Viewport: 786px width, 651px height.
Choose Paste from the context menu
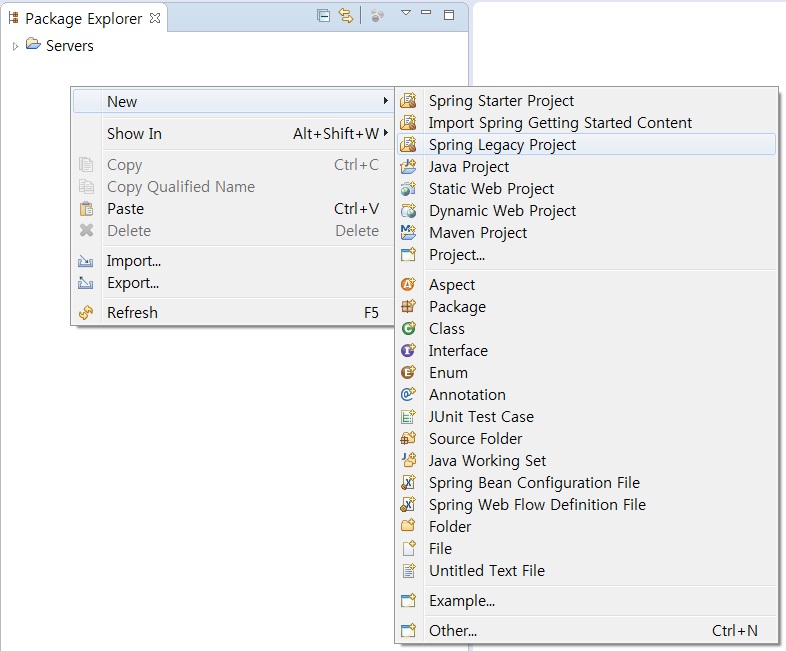[x=233, y=208]
